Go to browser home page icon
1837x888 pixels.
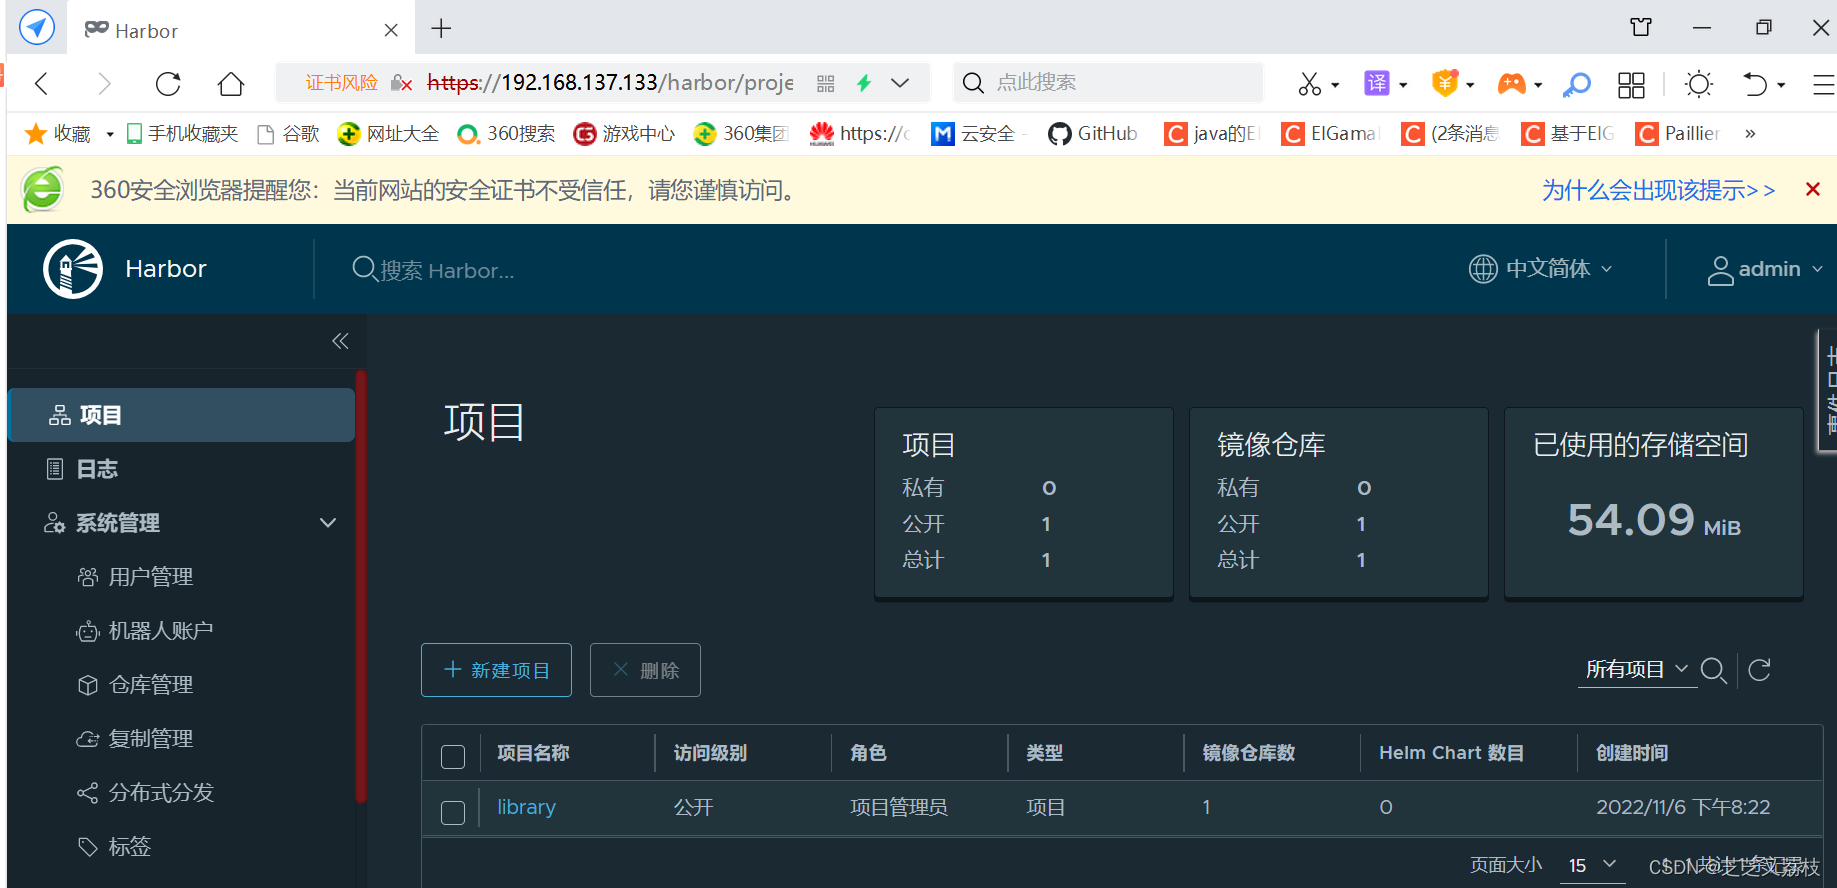231,83
